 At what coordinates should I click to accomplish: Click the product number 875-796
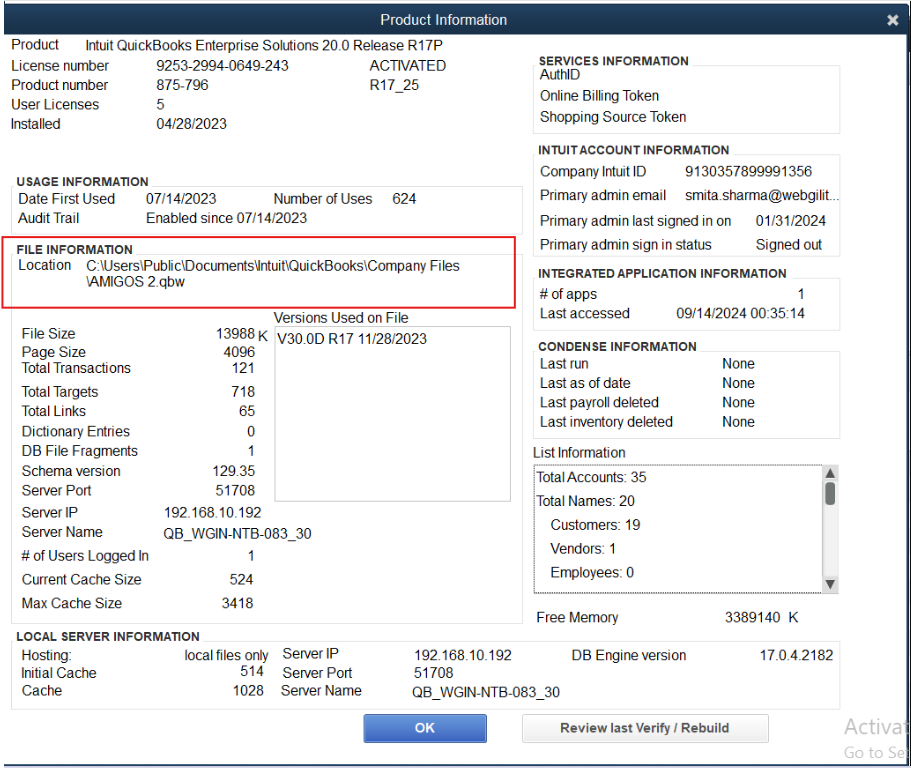tap(182, 85)
